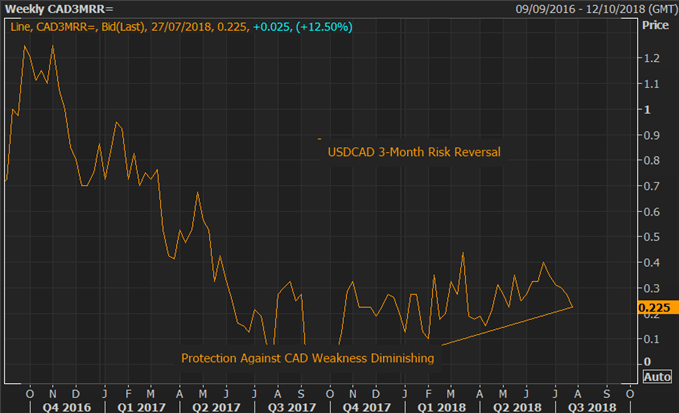Click the 0.9 price axis label
The image size is (679, 413).
click(x=652, y=135)
